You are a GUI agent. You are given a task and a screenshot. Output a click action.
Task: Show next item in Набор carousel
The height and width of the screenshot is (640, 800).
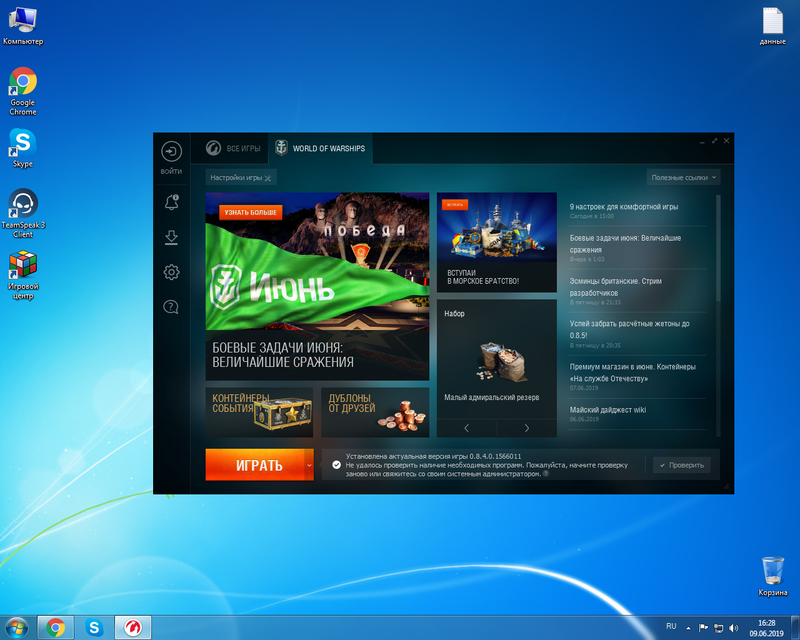pyautogui.click(x=527, y=428)
